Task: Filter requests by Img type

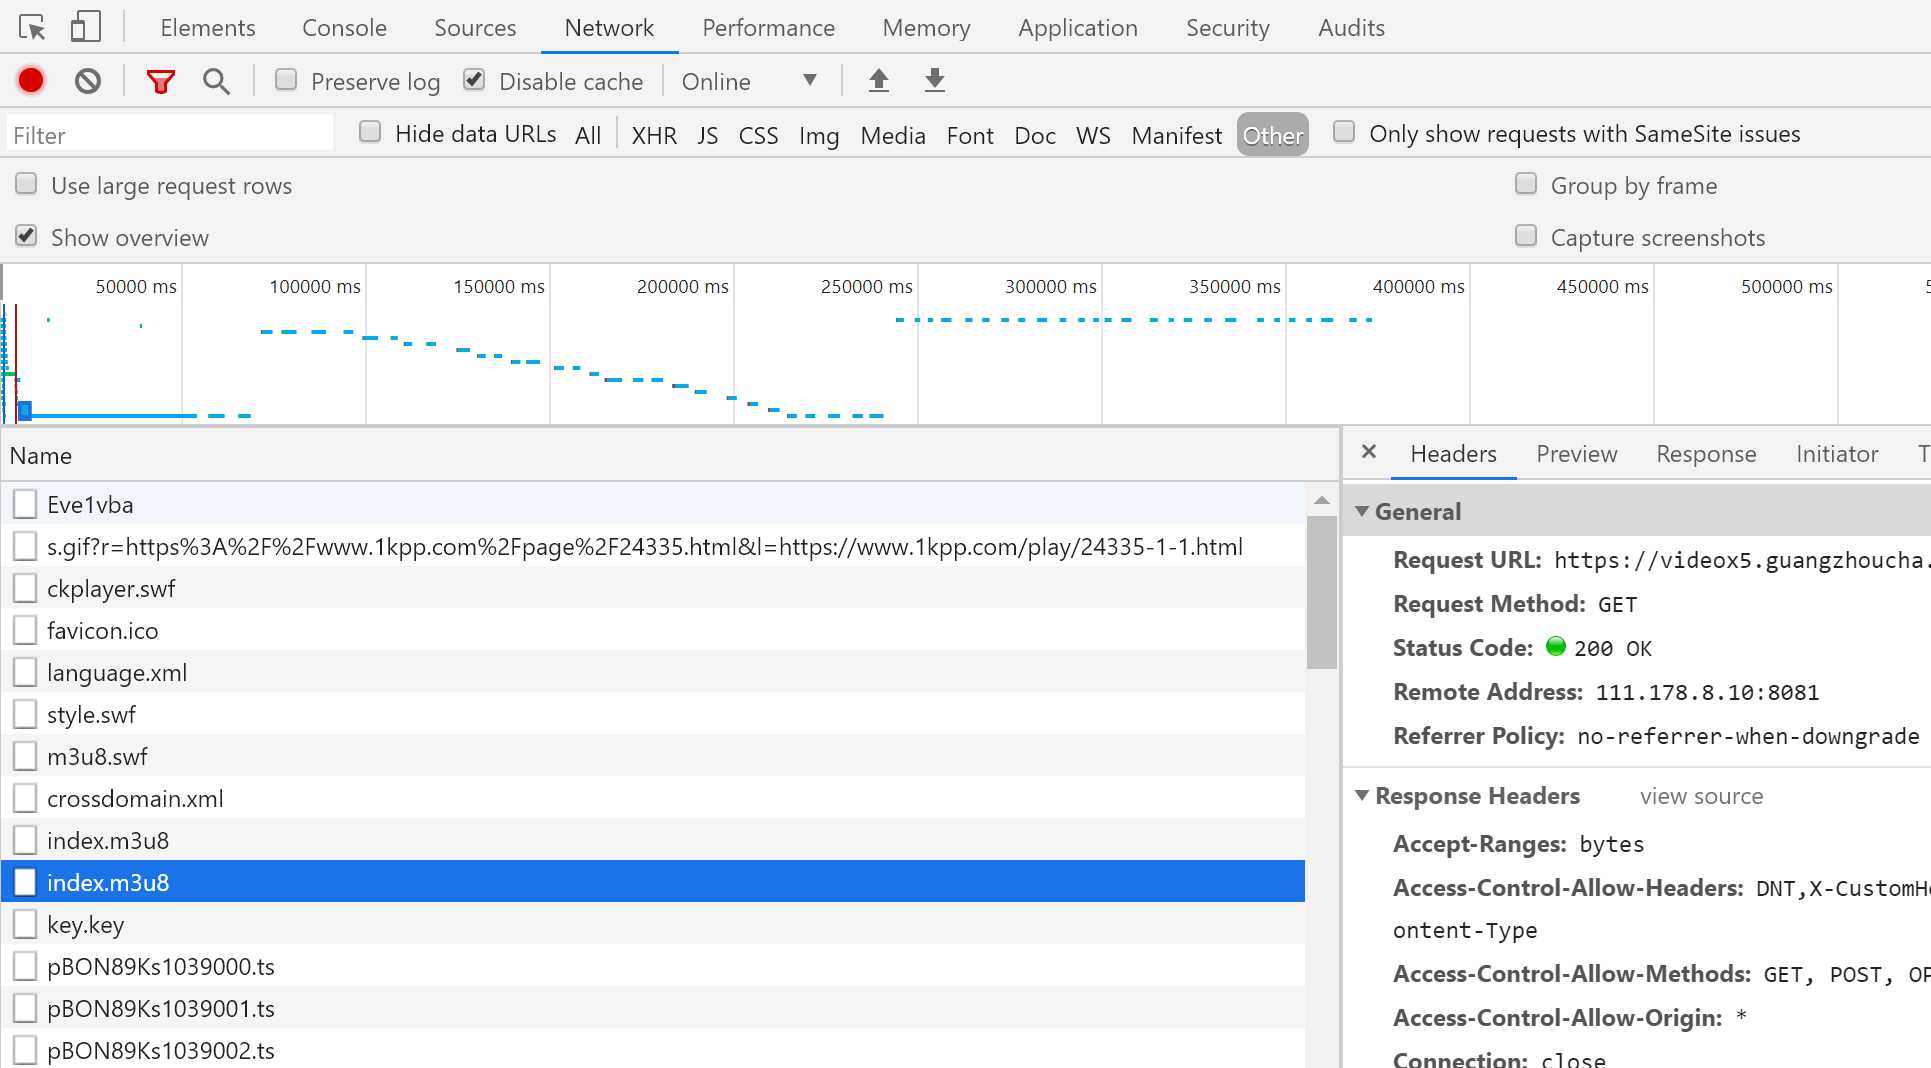Action: point(819,135)
